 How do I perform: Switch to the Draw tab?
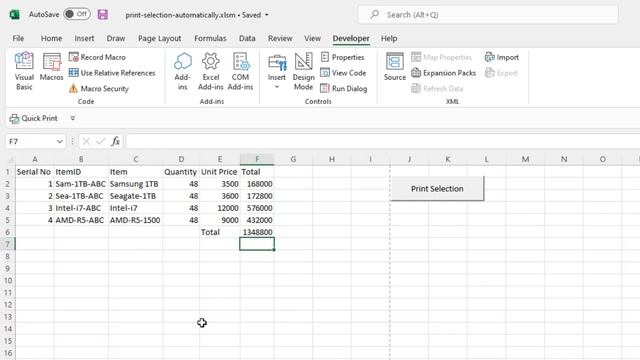pyautogui.click(x=116, y=38)
